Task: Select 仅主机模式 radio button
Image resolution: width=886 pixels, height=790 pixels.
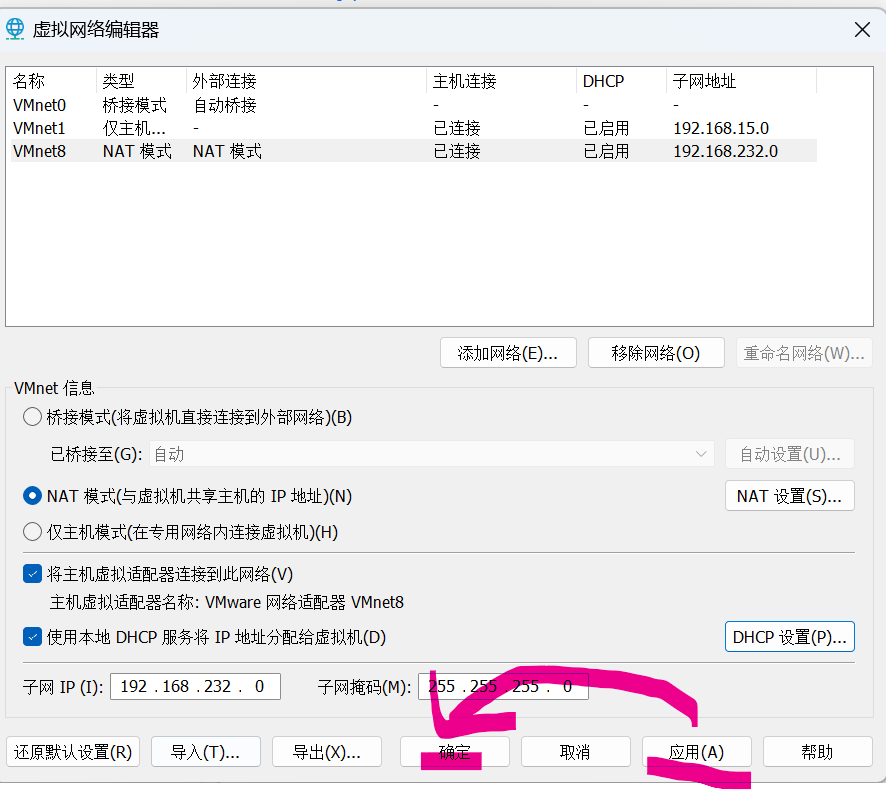Action: pos(32,531)
